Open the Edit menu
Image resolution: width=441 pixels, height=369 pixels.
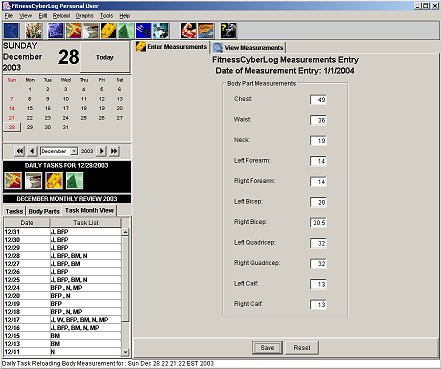(x=43, y=16)
